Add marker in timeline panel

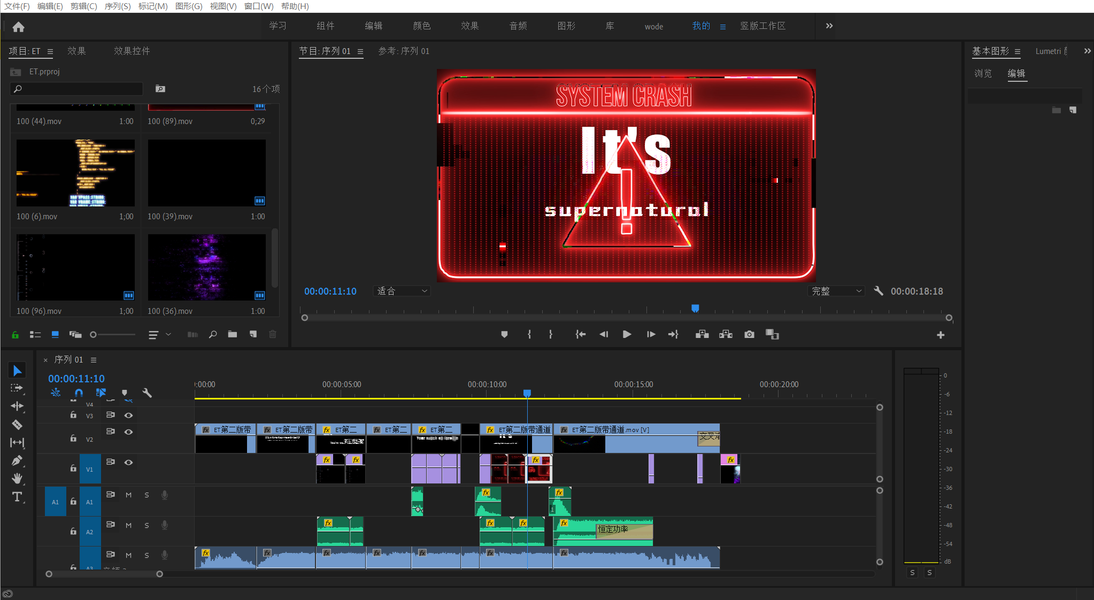tap(125, 393)
